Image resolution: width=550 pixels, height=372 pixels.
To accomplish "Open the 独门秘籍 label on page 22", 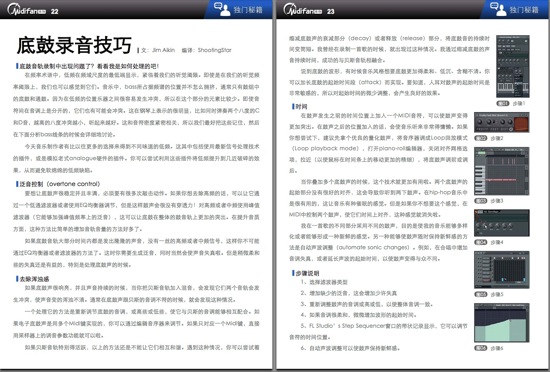I will click(x=248, y=10).
